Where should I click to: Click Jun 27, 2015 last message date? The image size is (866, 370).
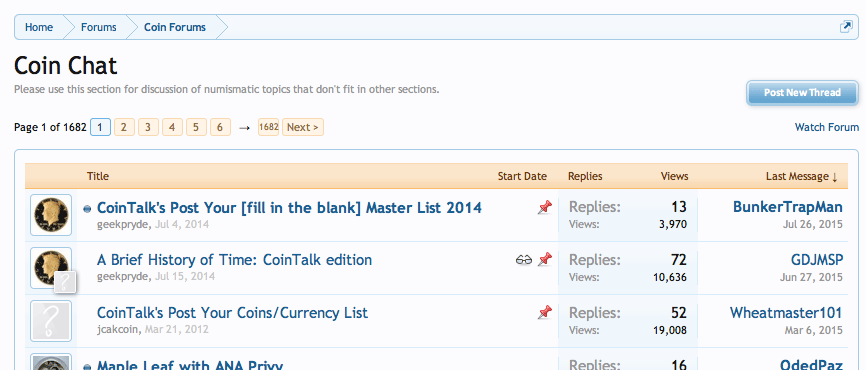(x=811, y=277)
